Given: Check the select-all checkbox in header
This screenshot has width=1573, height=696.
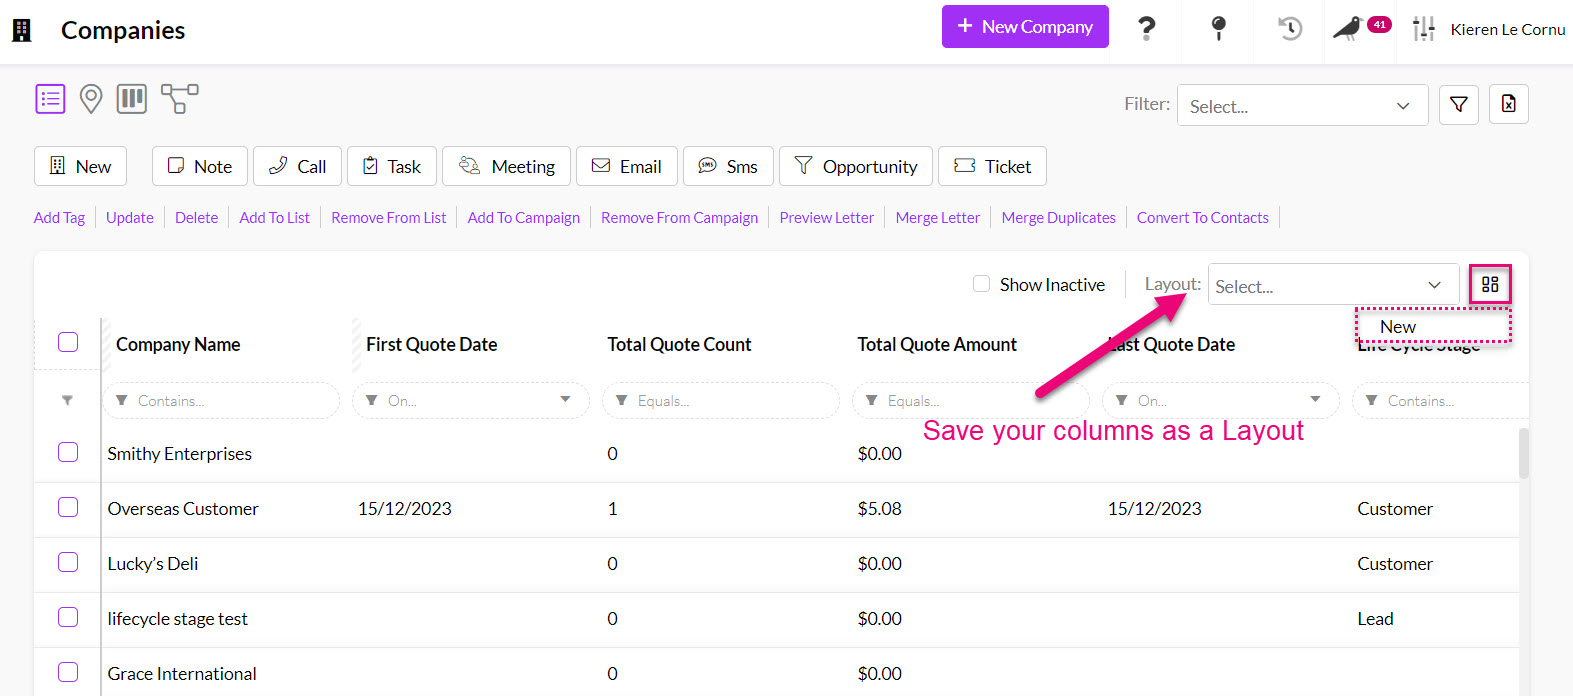Looking at the screenshot, I should (x=68, y=342).
